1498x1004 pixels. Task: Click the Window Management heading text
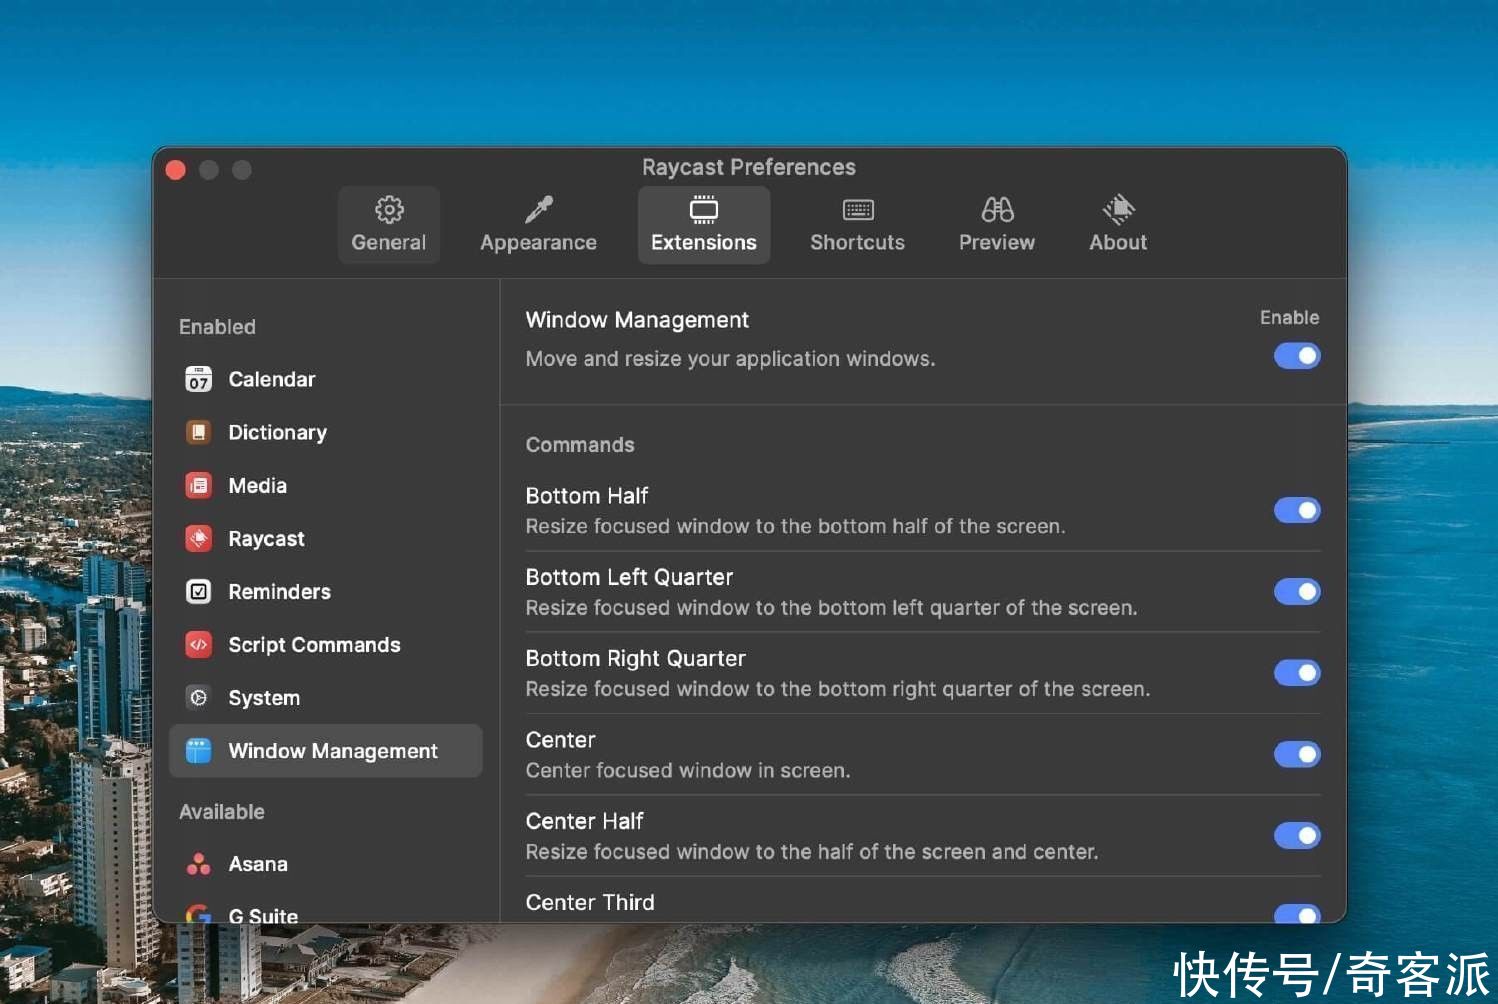tap(637, 320)
